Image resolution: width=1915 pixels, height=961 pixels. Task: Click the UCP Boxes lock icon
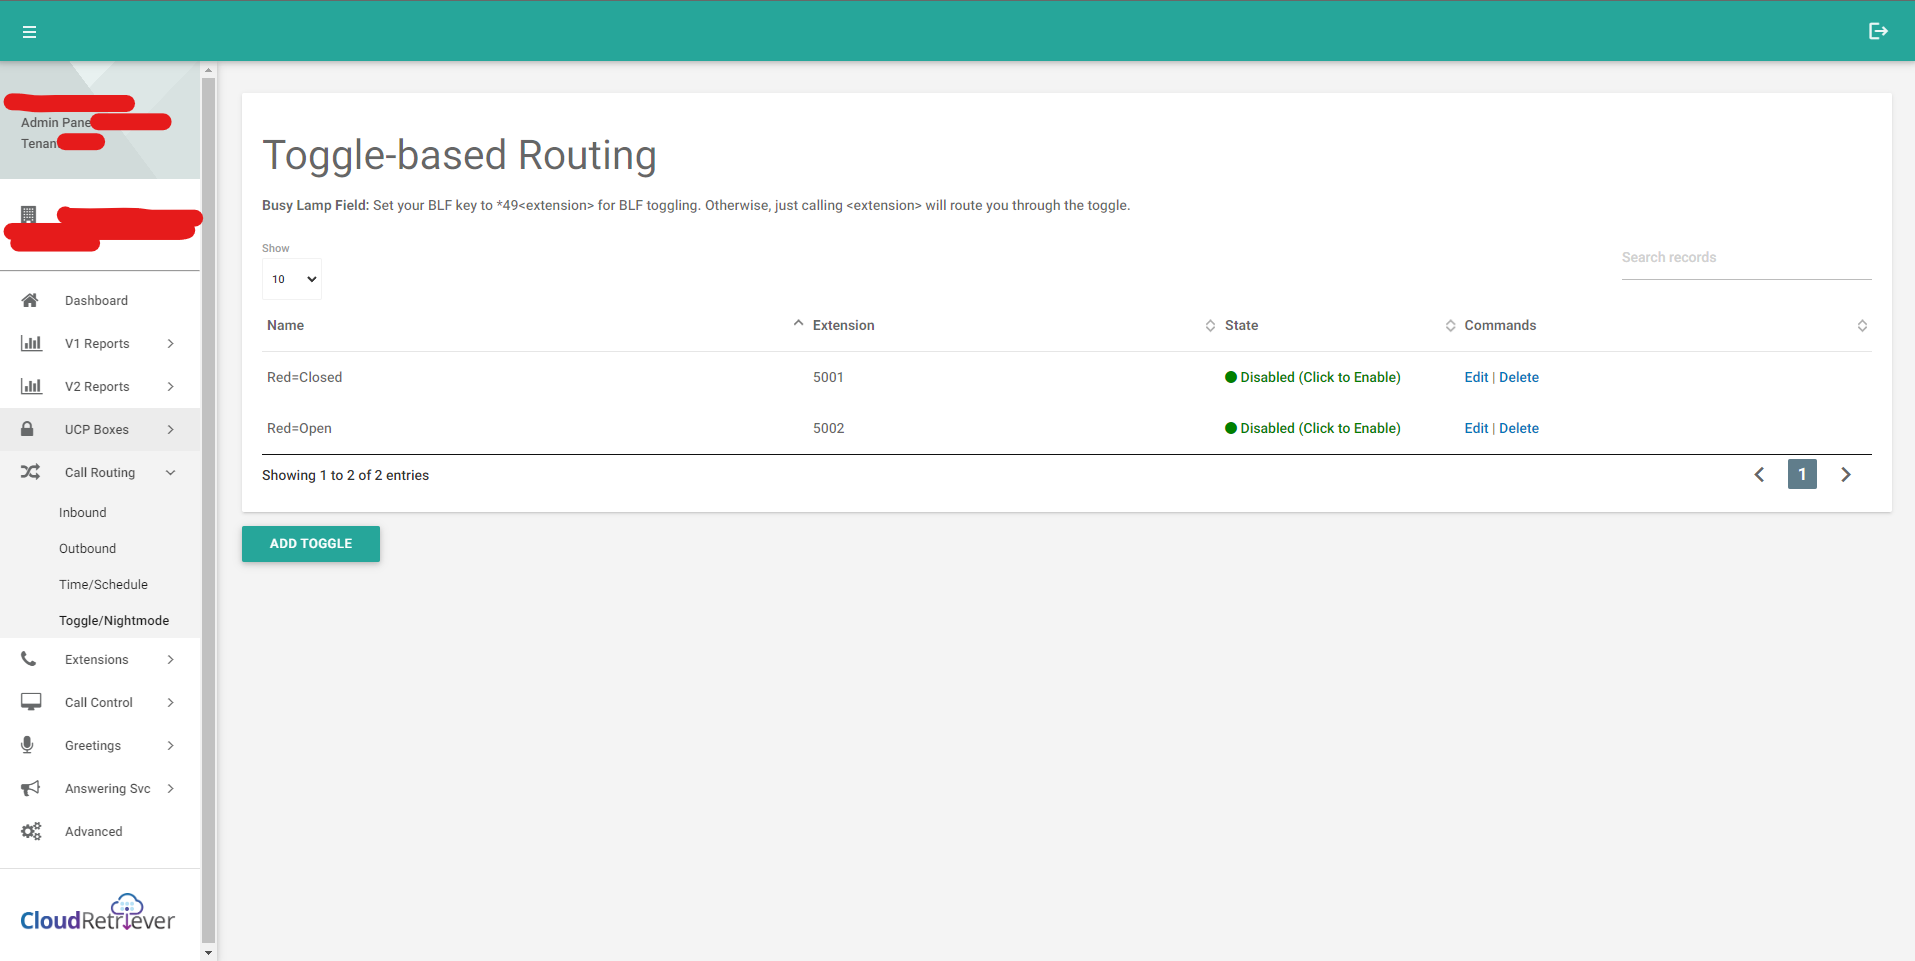point(27,428)
